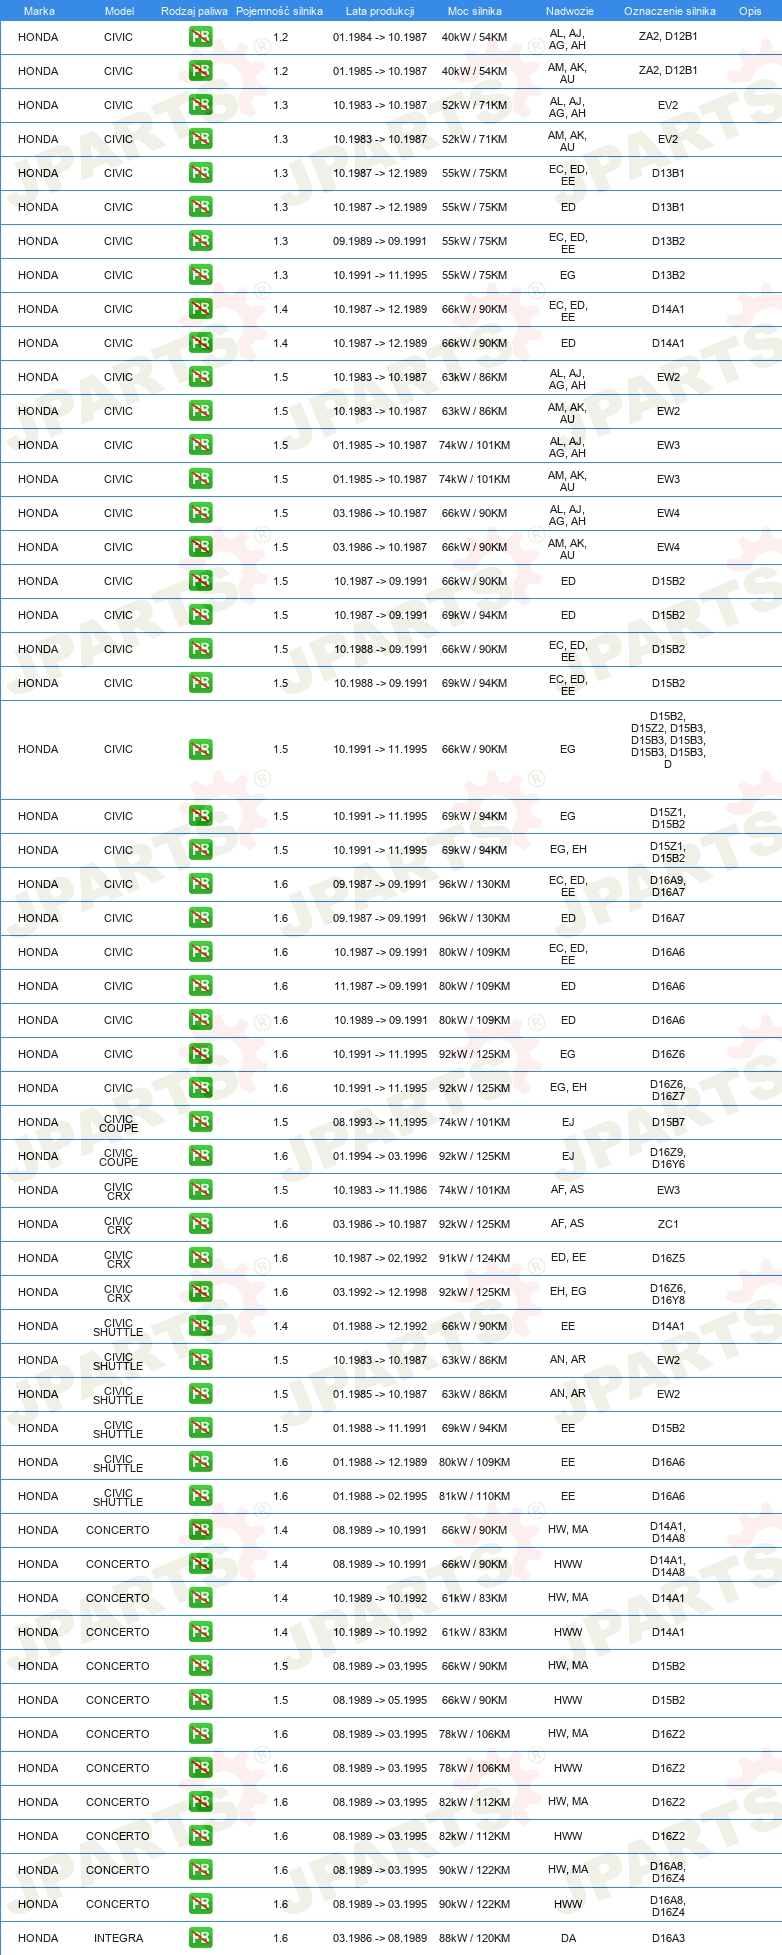Screen dimensions: 782x1955
Task: Select the 88kW / 120KM power cell
Action: (474, 1938)
